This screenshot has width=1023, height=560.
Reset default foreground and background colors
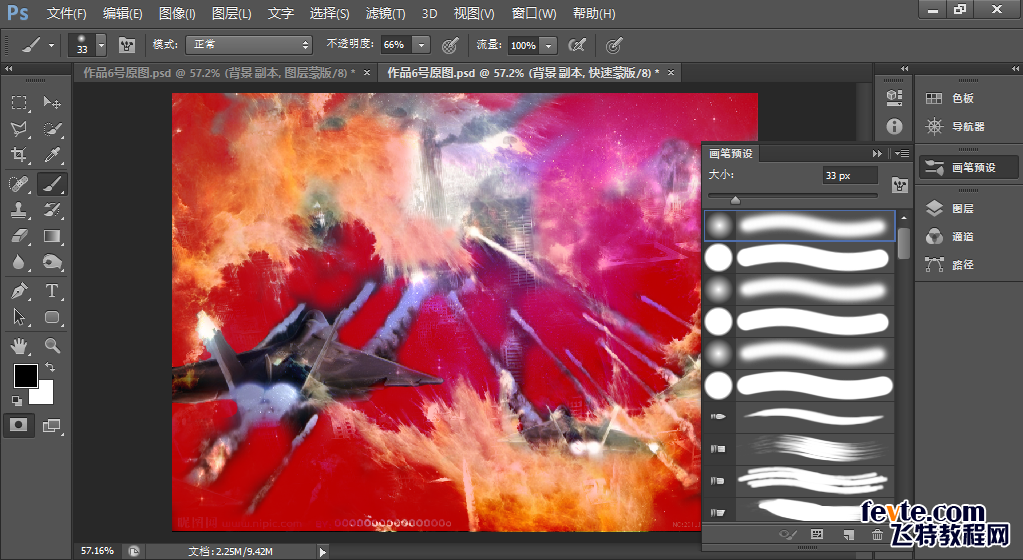click(x=17, y=400)
